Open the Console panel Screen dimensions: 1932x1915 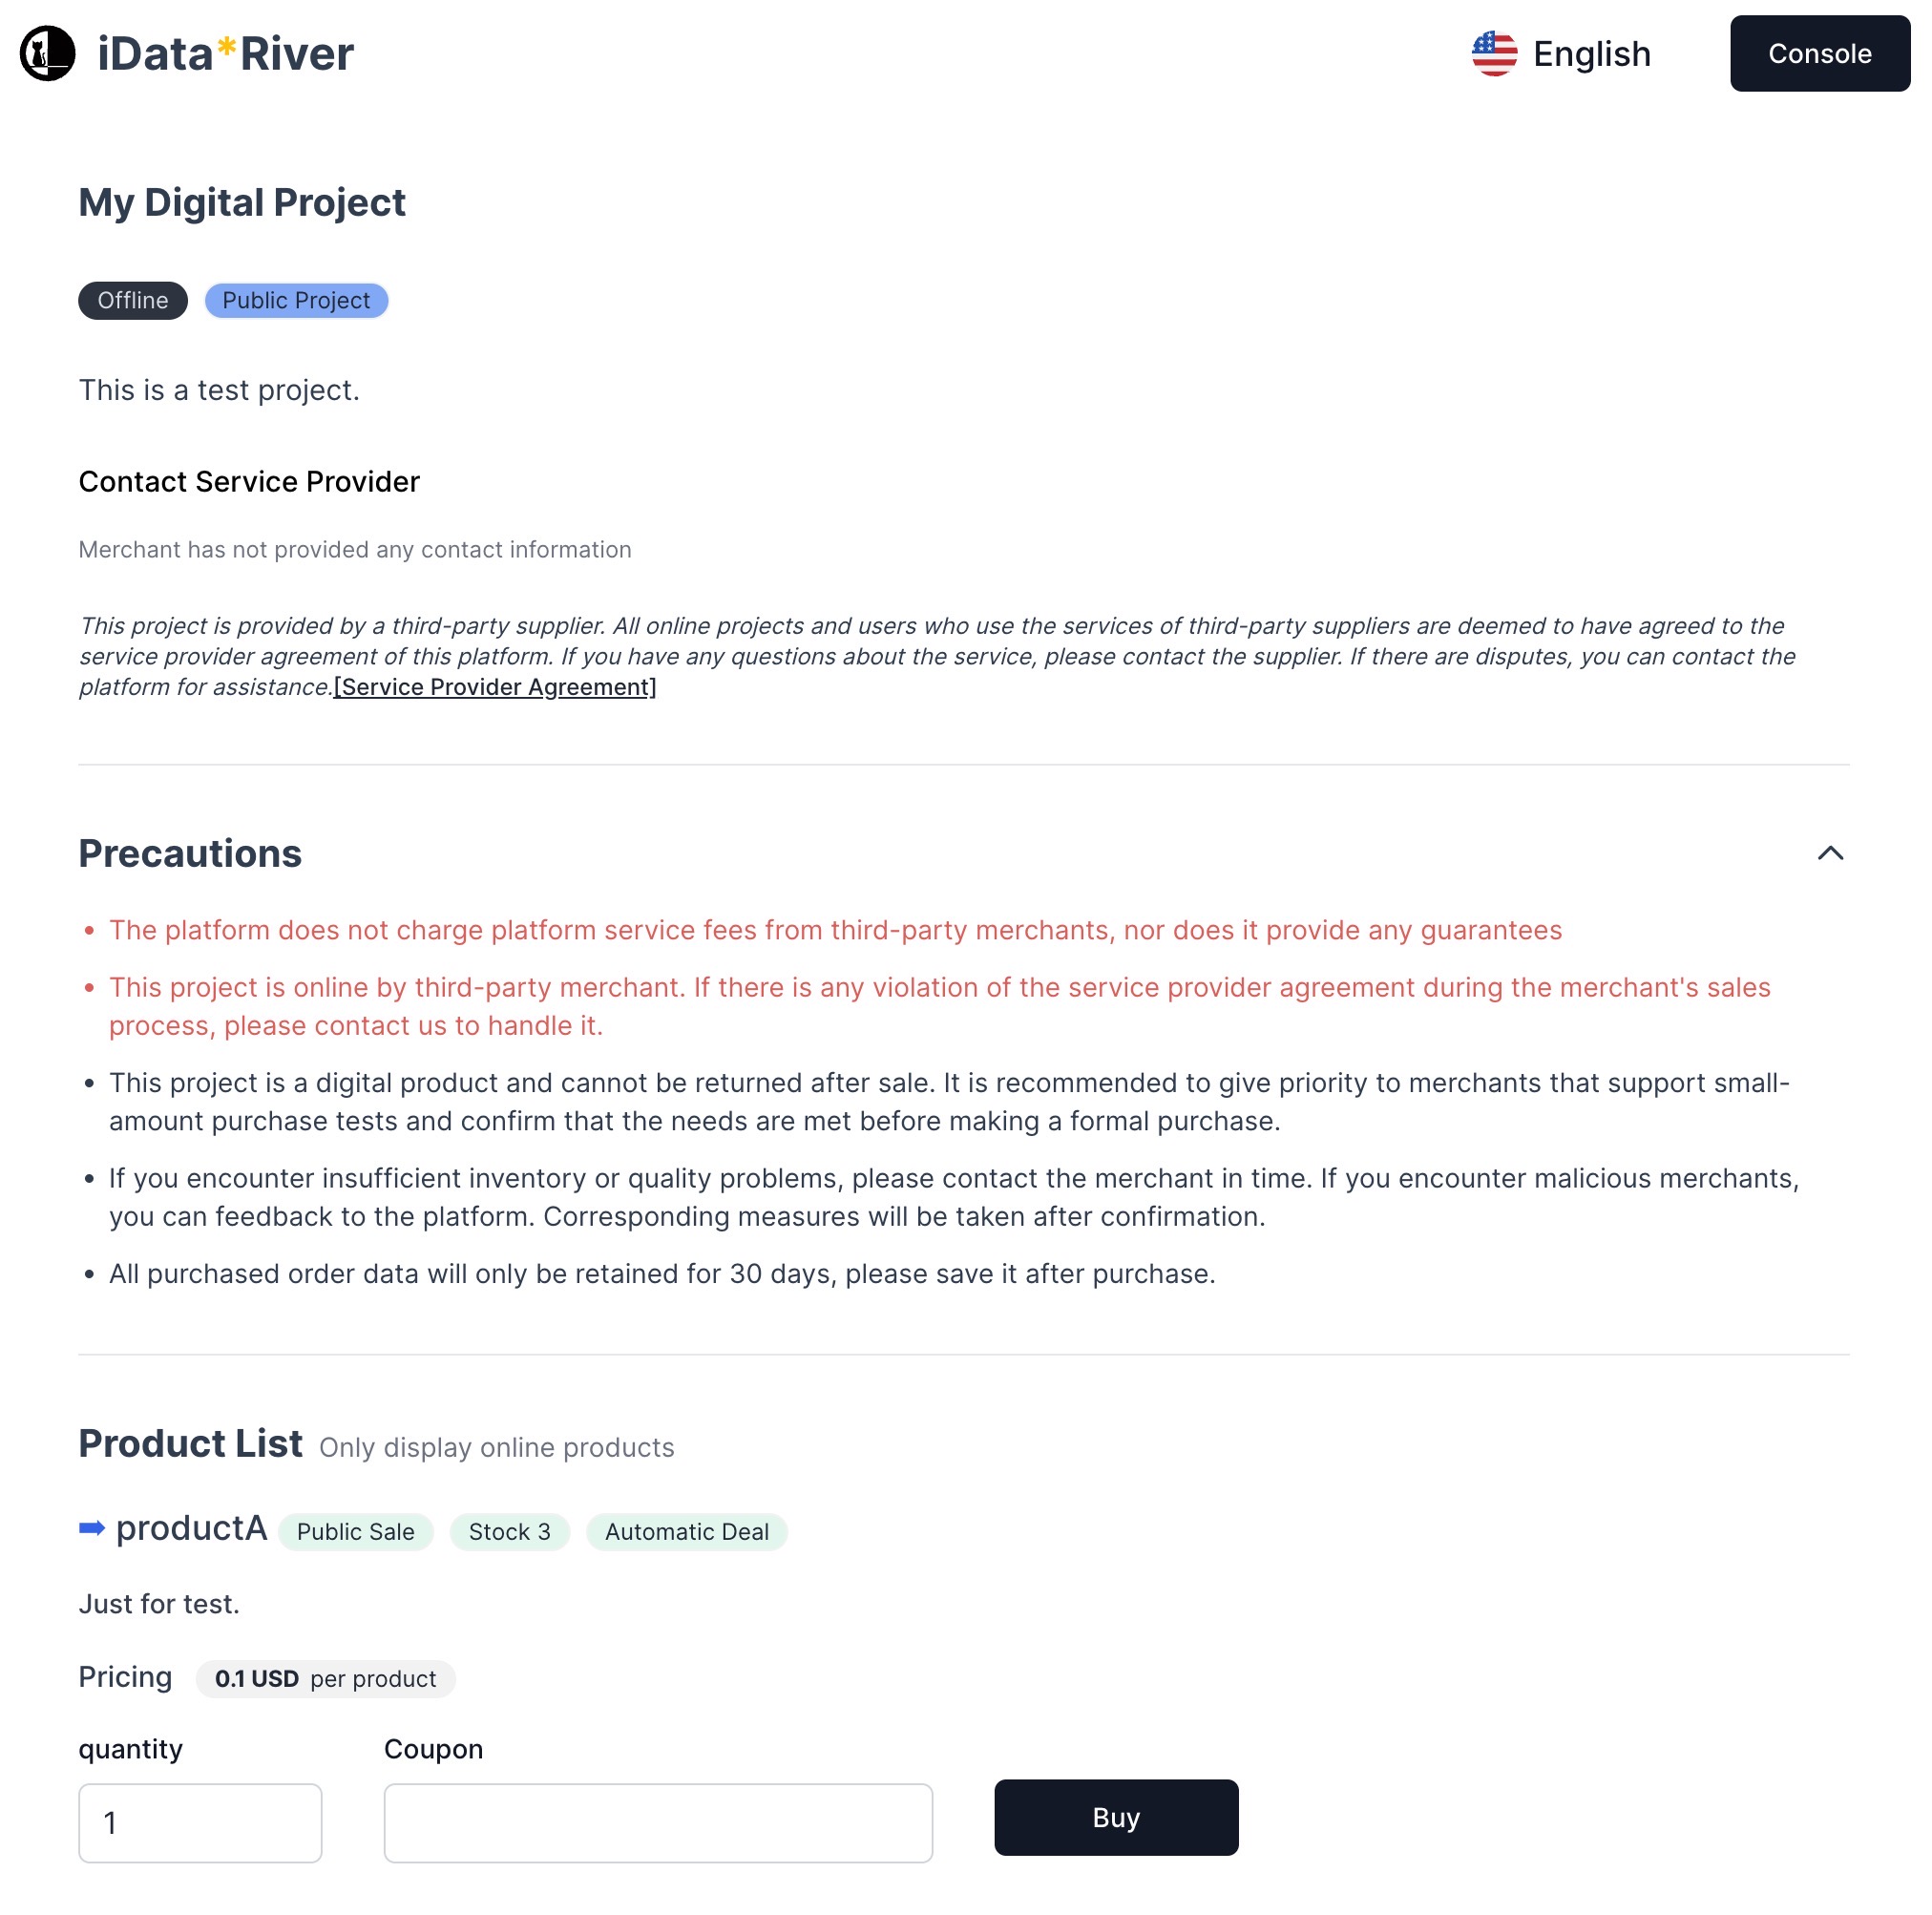point(1819,53)
